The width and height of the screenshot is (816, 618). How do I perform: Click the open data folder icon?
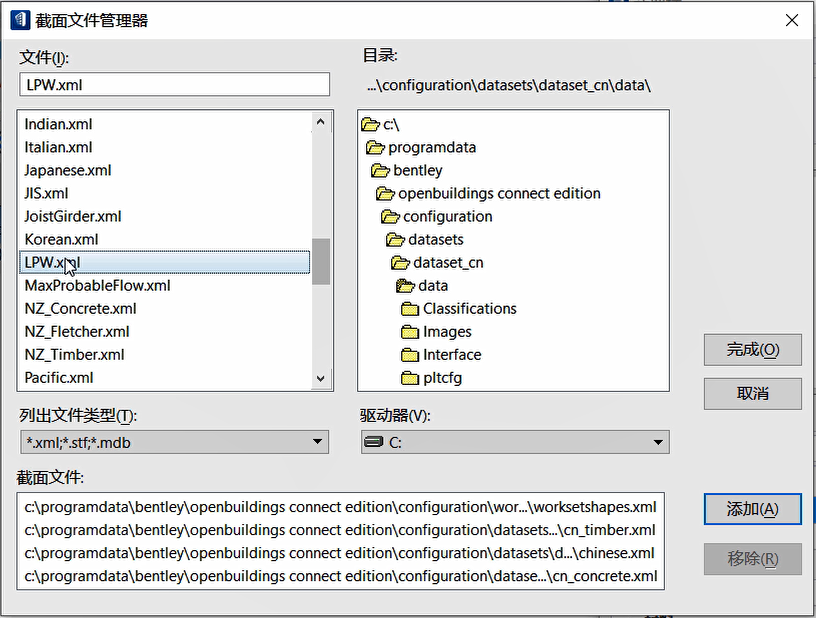coord(405,286)
